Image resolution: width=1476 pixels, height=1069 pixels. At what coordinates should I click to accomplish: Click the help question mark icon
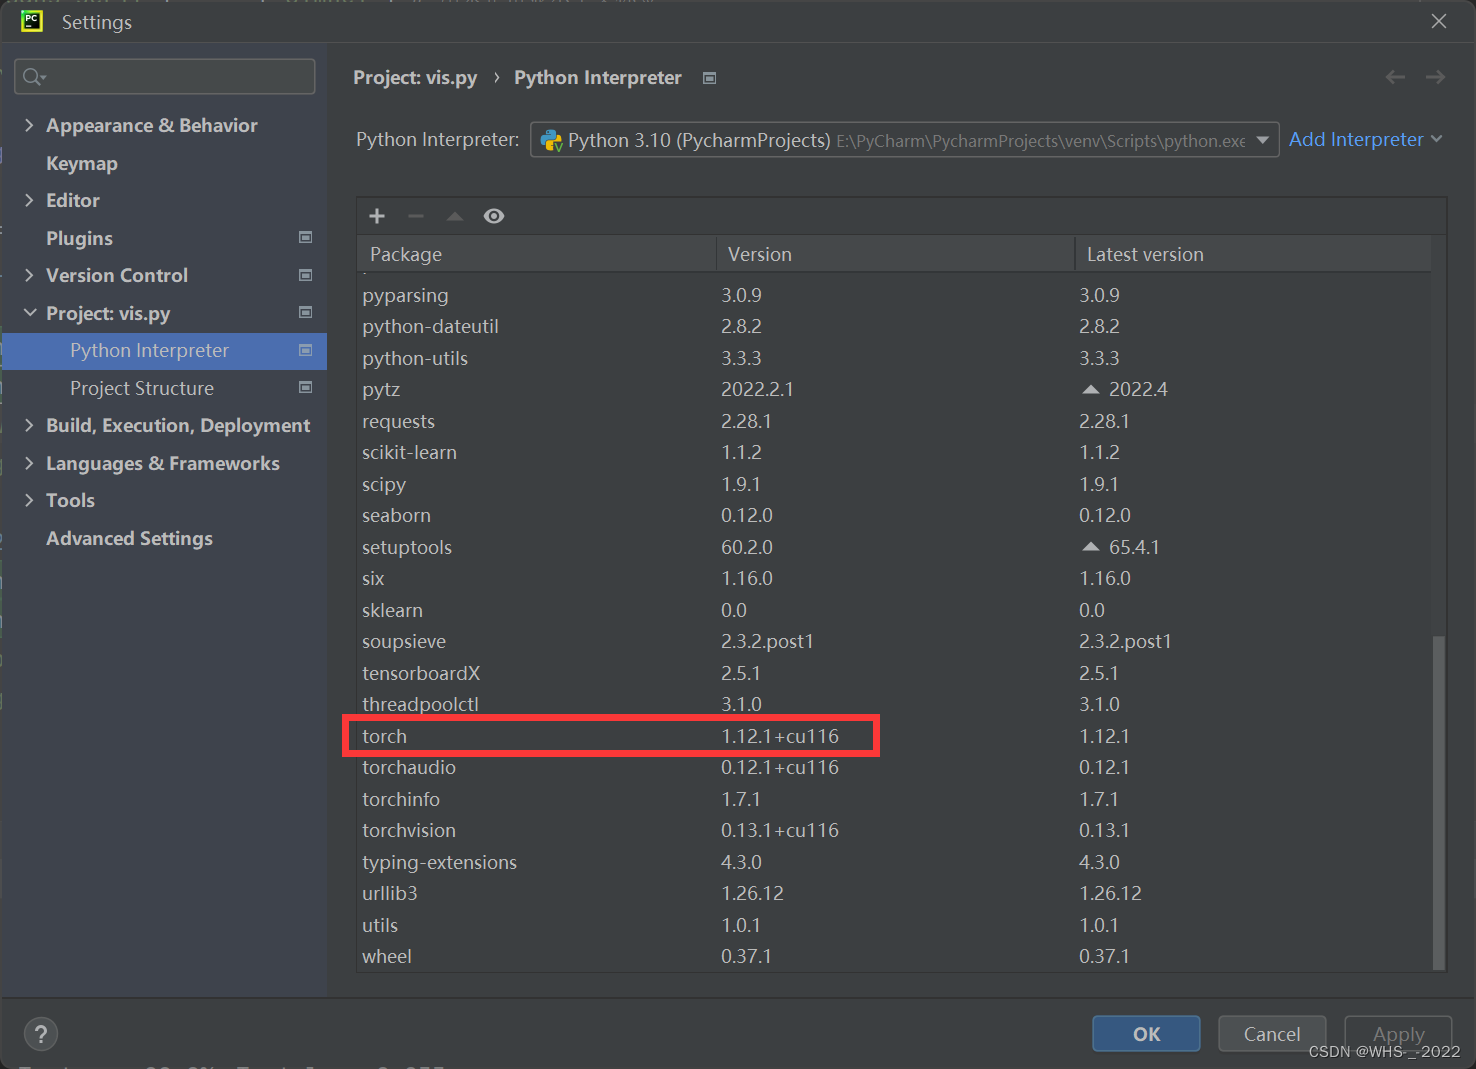pos(41,1034)
